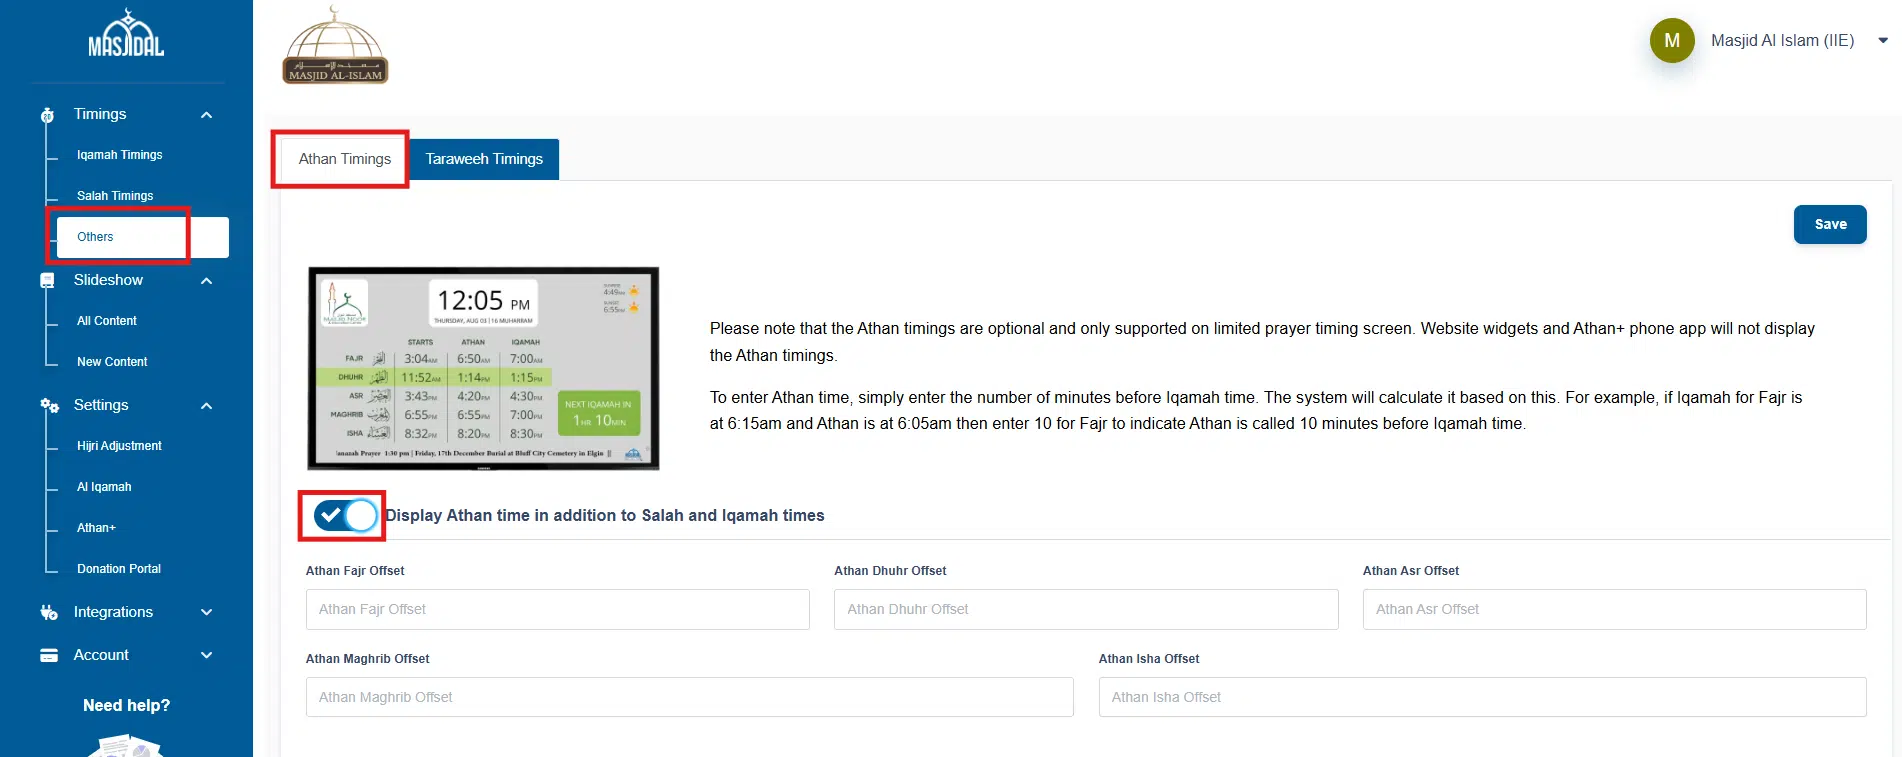Click the Masjid Al-Islam dome logo
This screenshot has height=757, width=1902.
(x=335, y=46)
